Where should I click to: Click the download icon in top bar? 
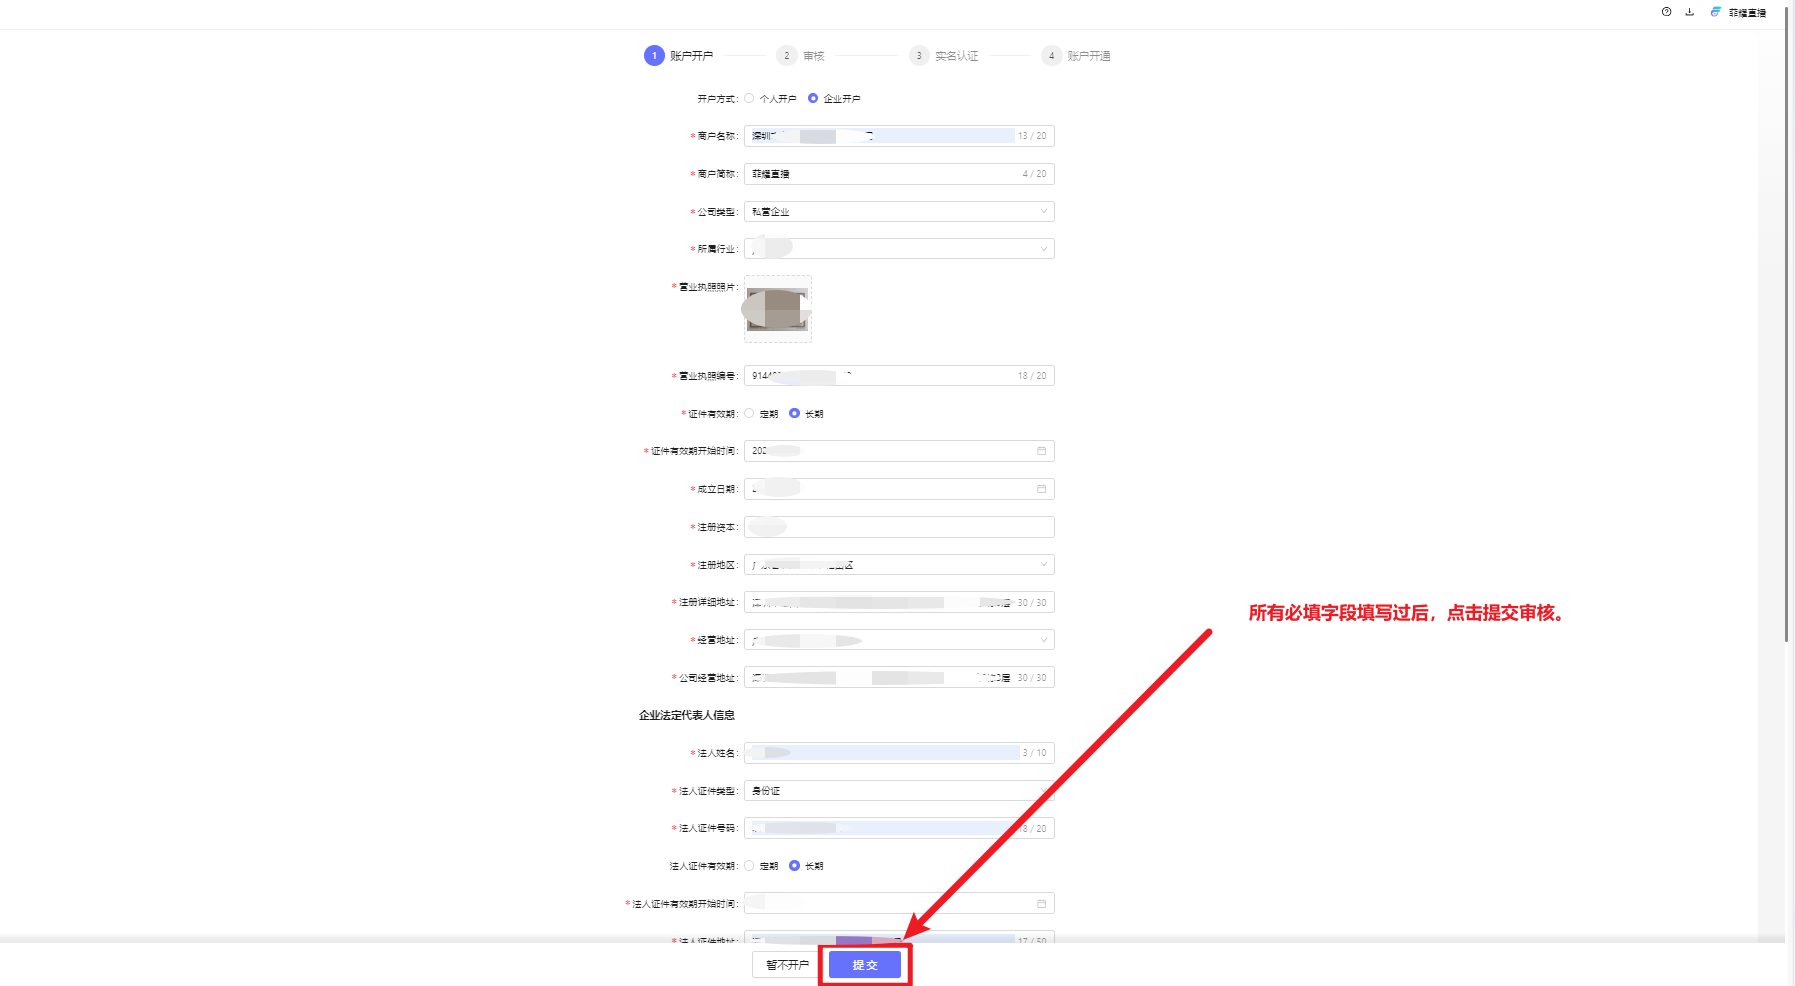point(1689,12)
